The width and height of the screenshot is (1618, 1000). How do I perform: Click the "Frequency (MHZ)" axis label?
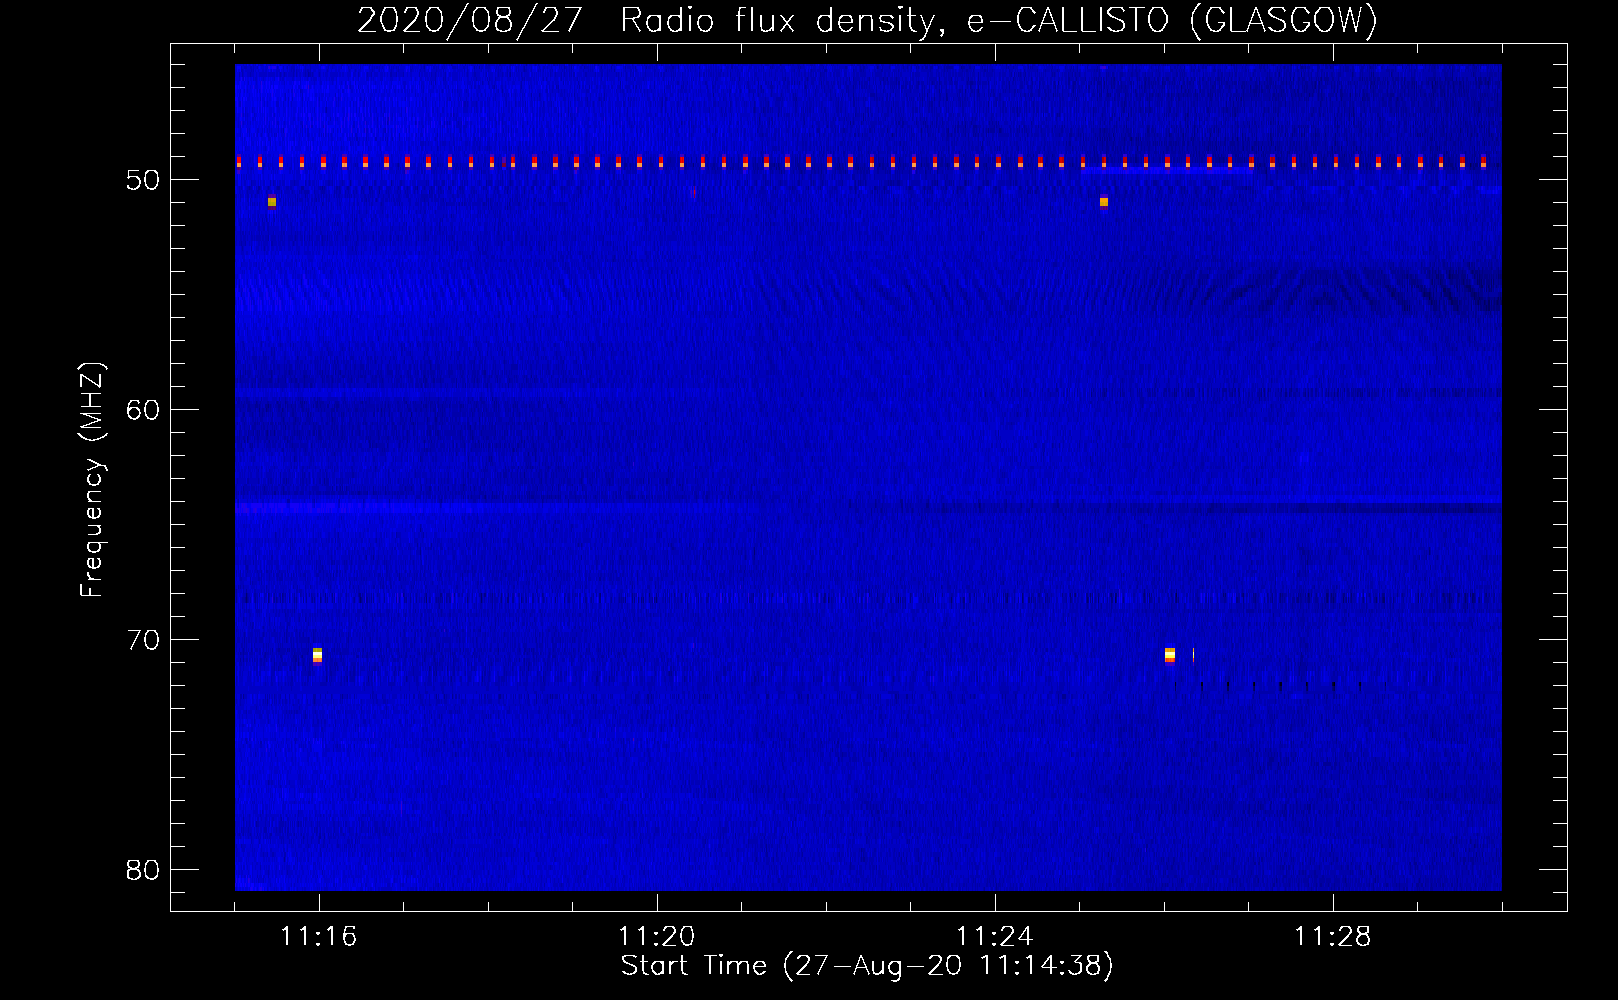[92, 480]
